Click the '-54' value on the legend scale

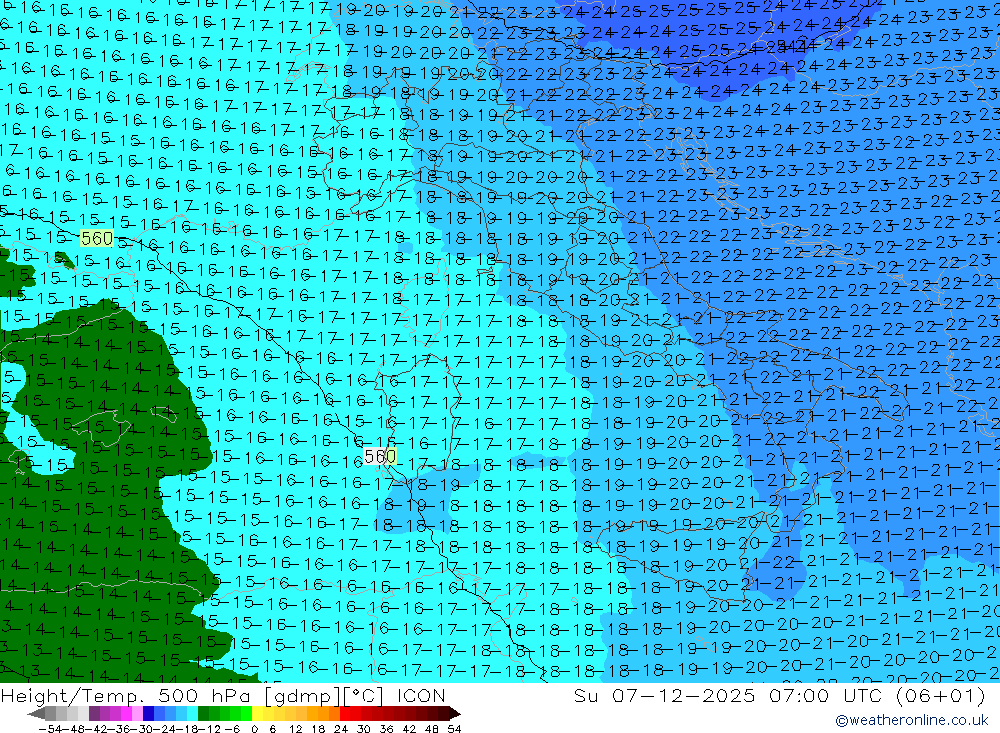50,729
